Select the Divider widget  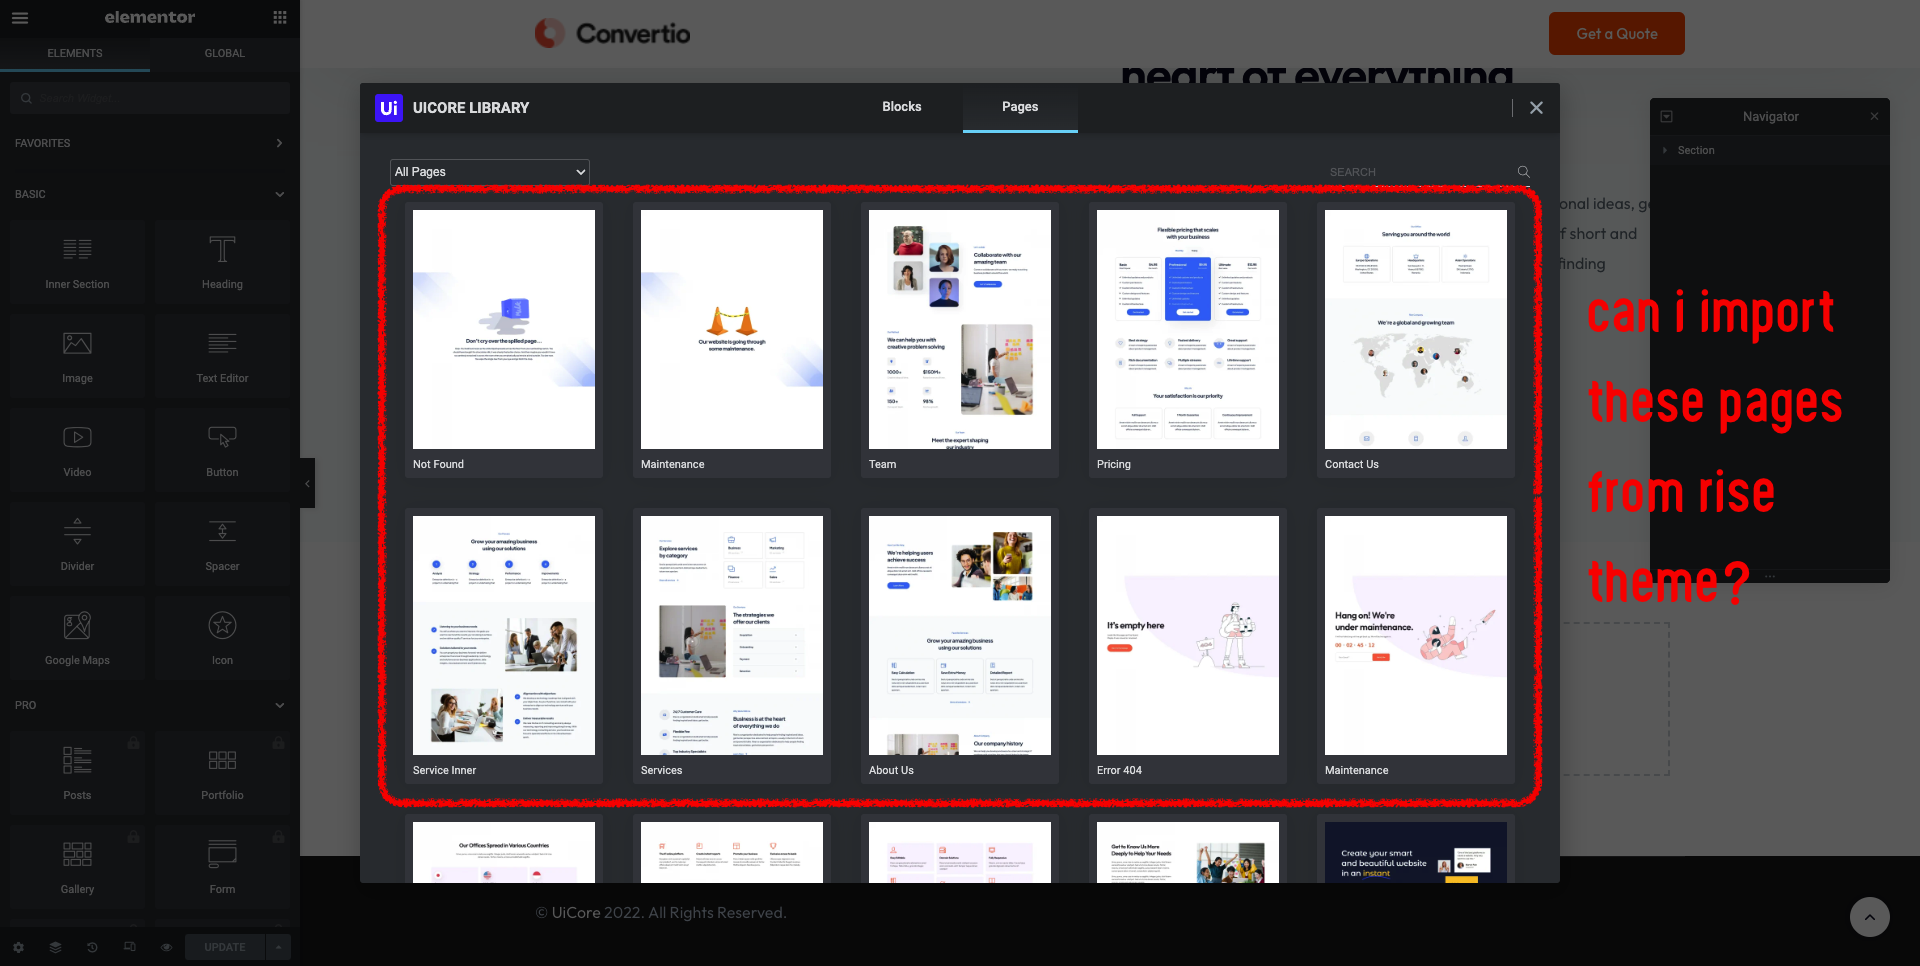[77, 544]
